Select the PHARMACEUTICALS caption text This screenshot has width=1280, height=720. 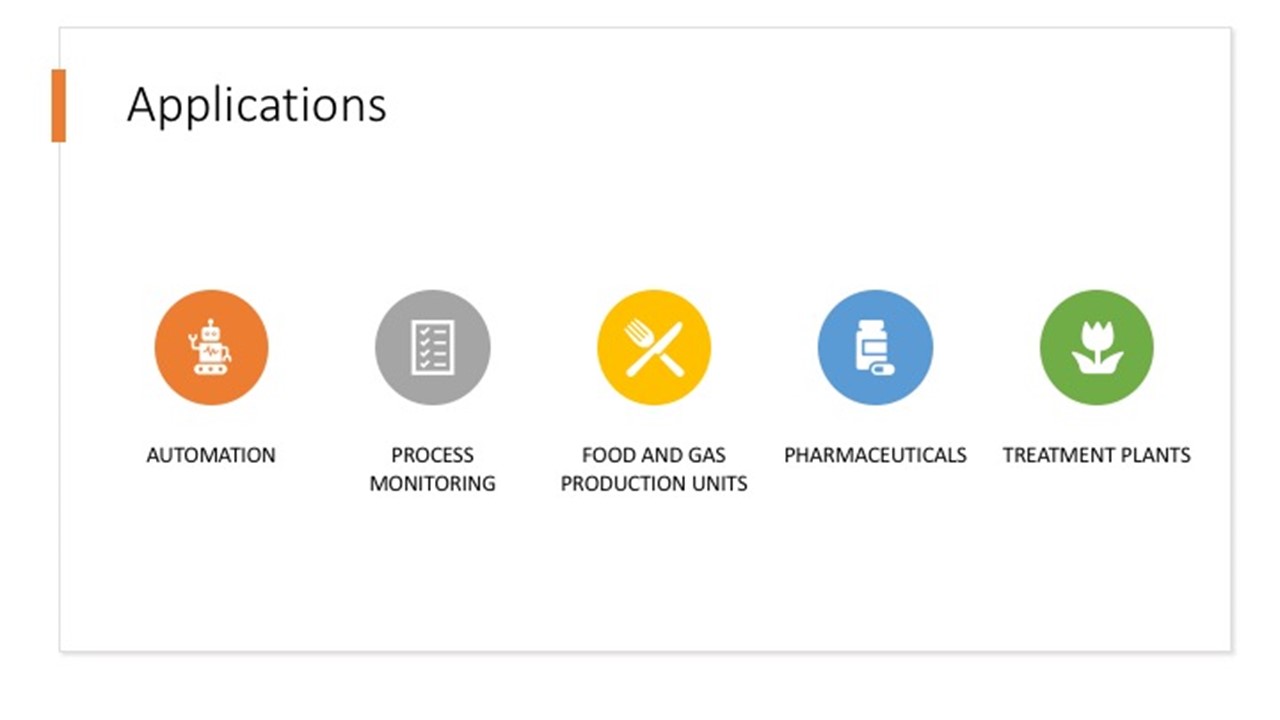[875, 455]
